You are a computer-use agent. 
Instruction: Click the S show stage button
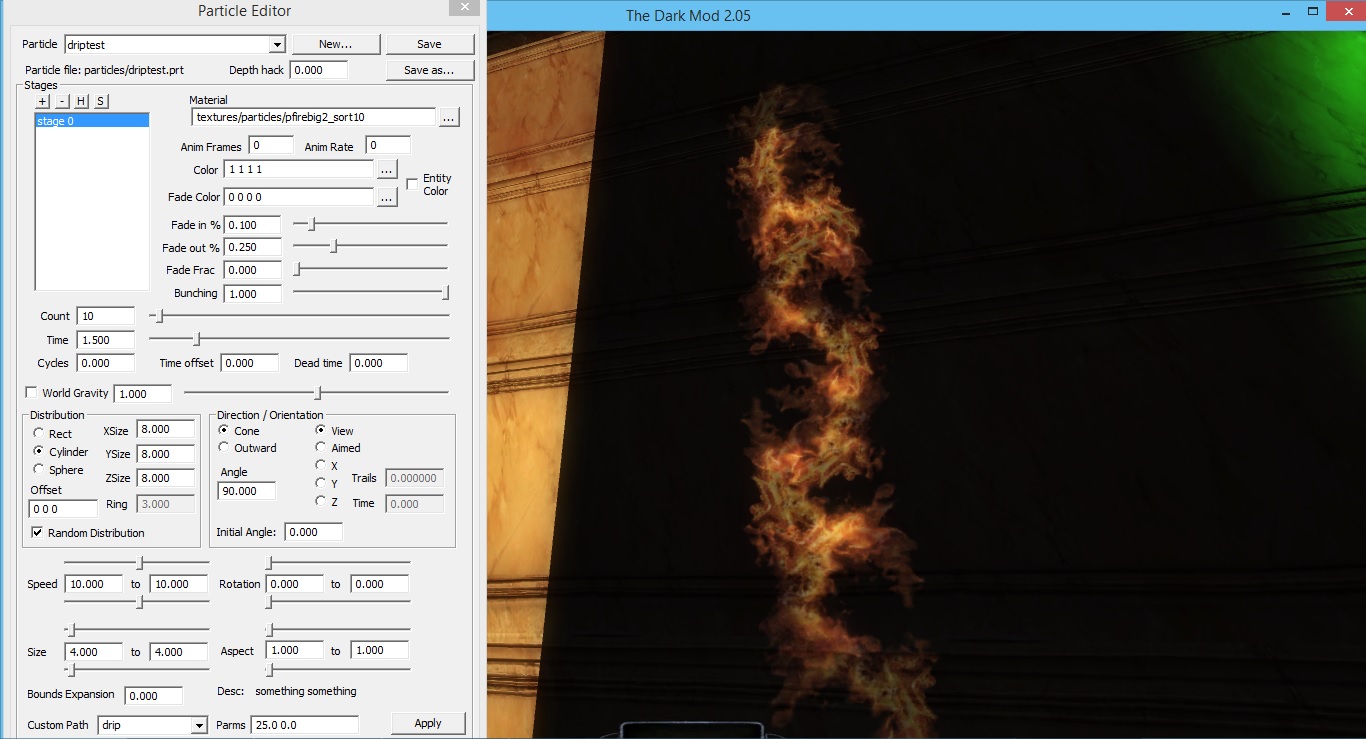101,101
